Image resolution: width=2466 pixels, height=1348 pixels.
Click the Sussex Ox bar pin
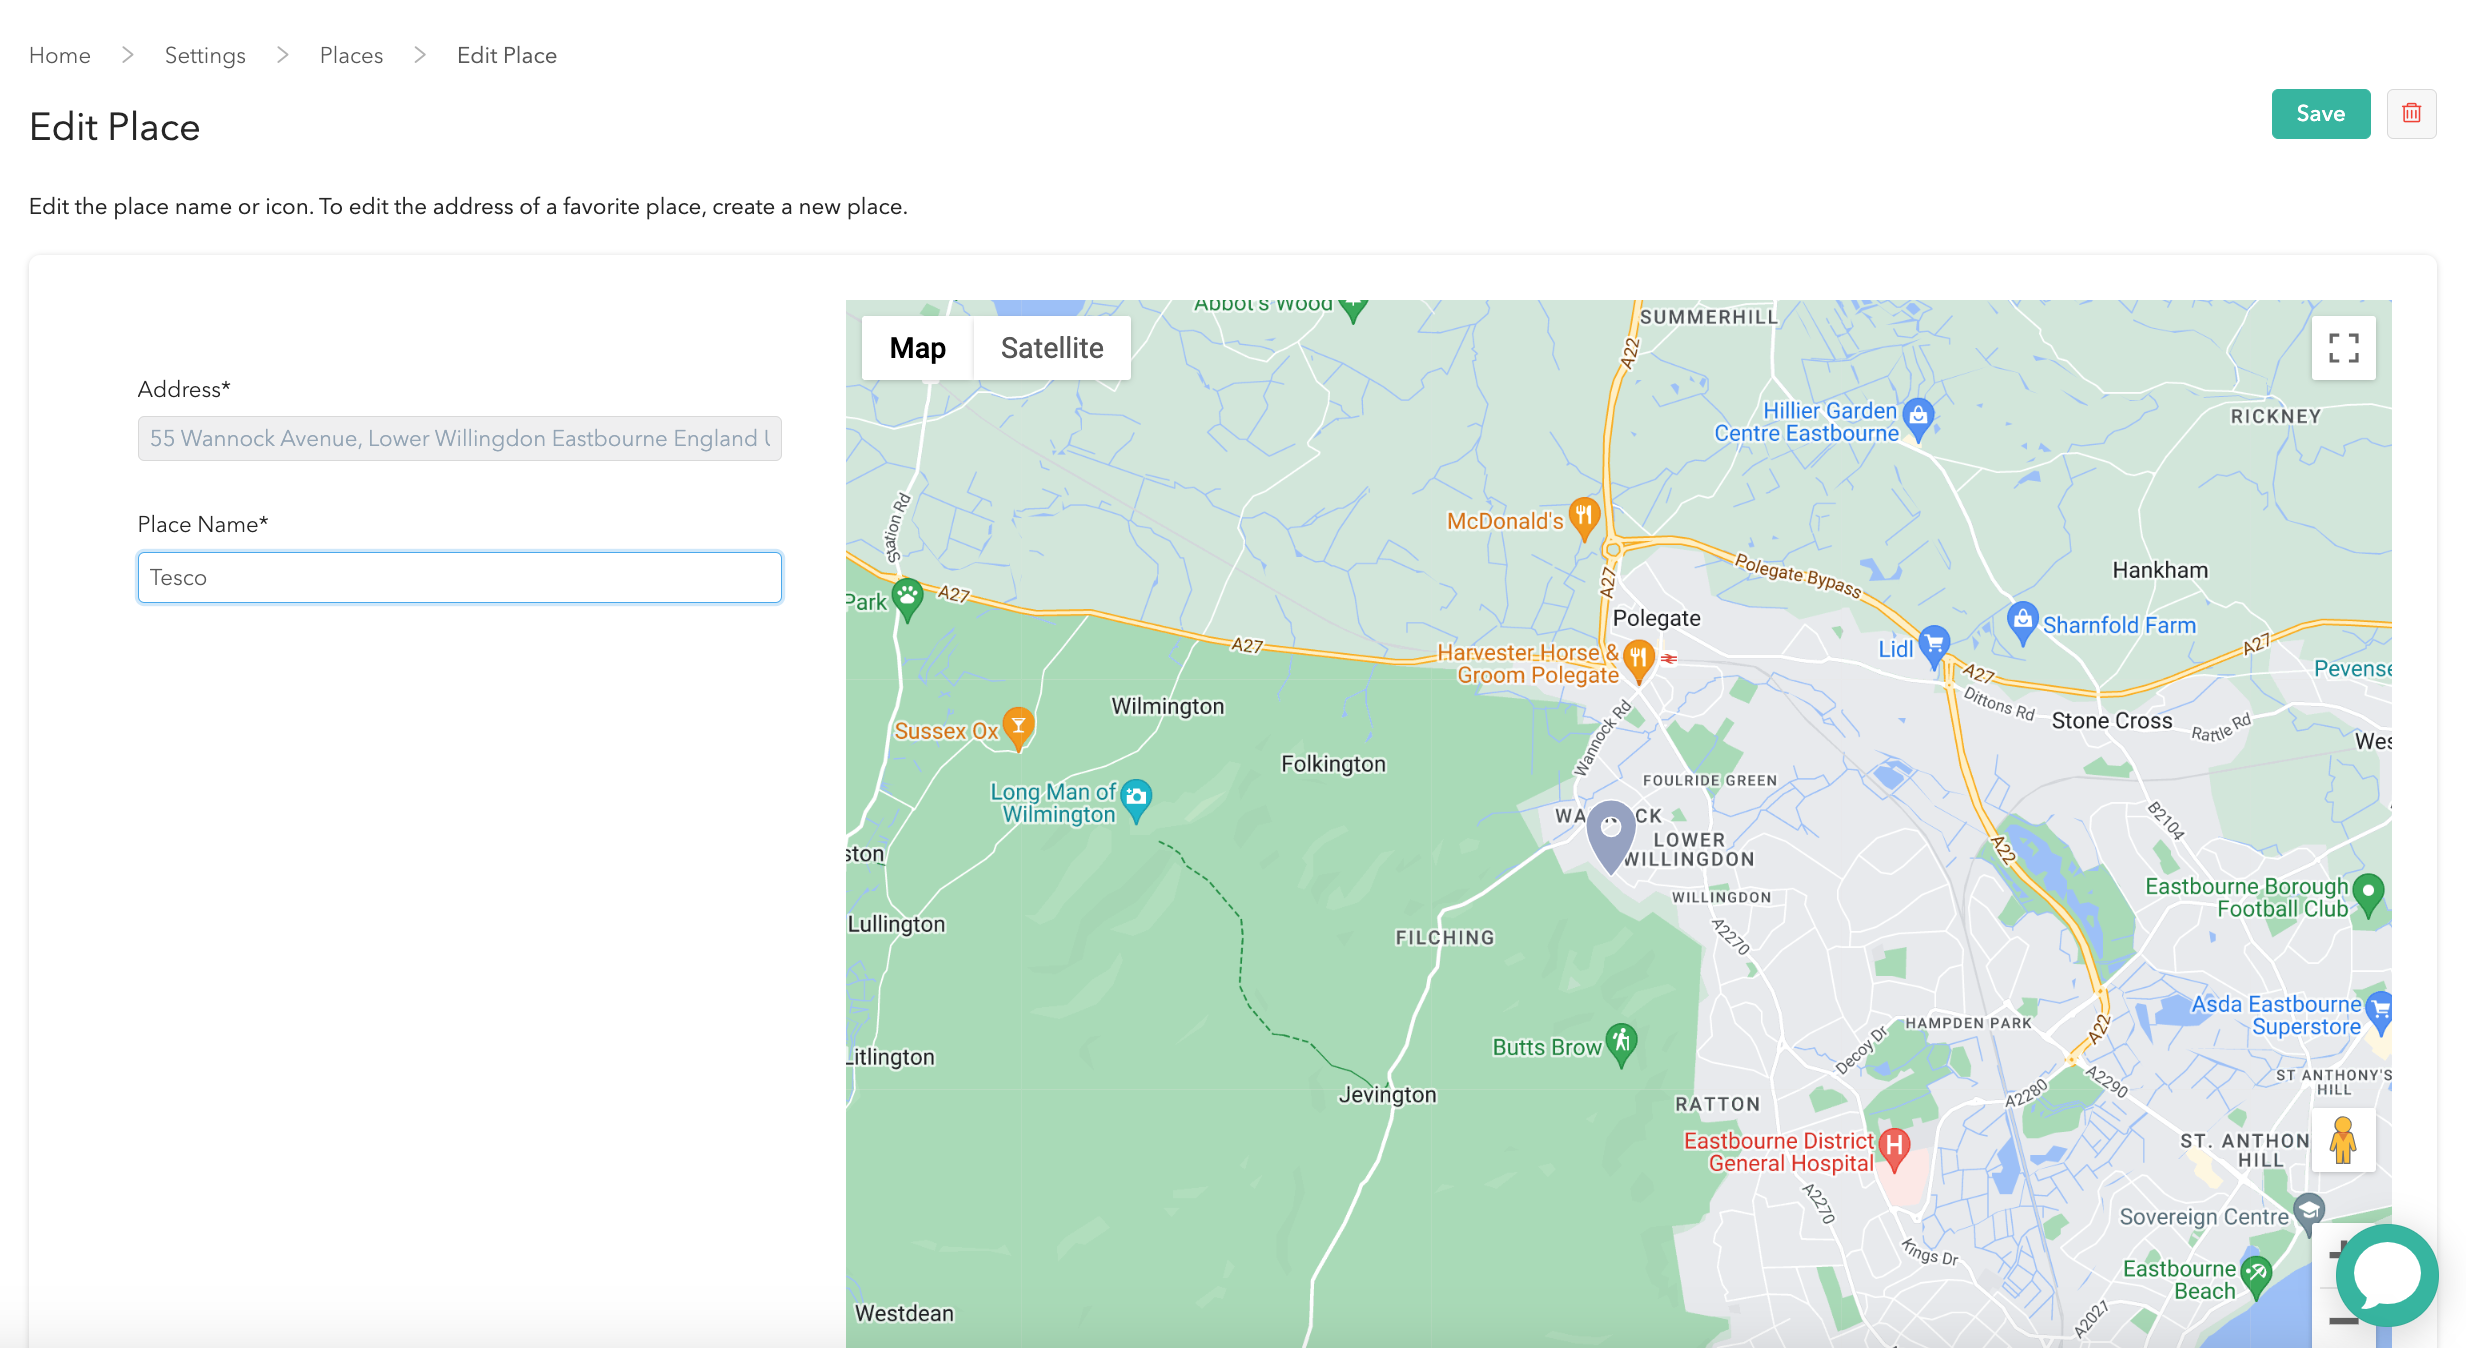tap(1018, 727)
